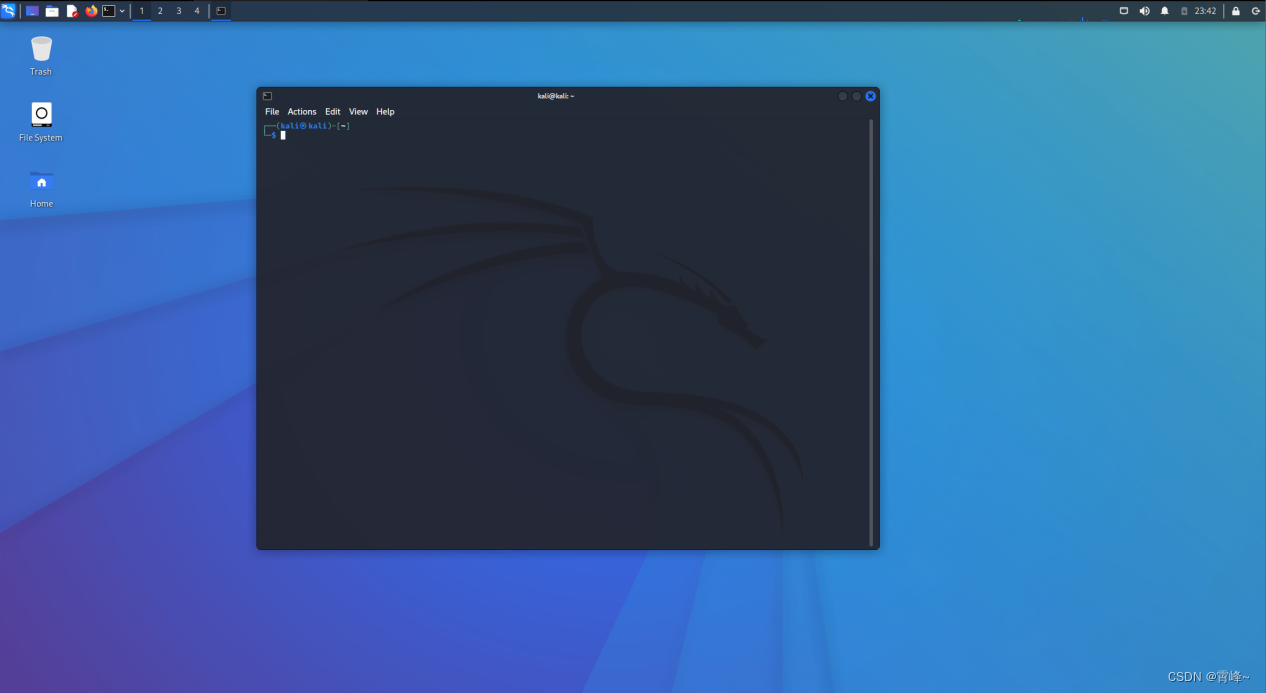
Task: Switch to workspace 2
Action: [x=160, y=11]
